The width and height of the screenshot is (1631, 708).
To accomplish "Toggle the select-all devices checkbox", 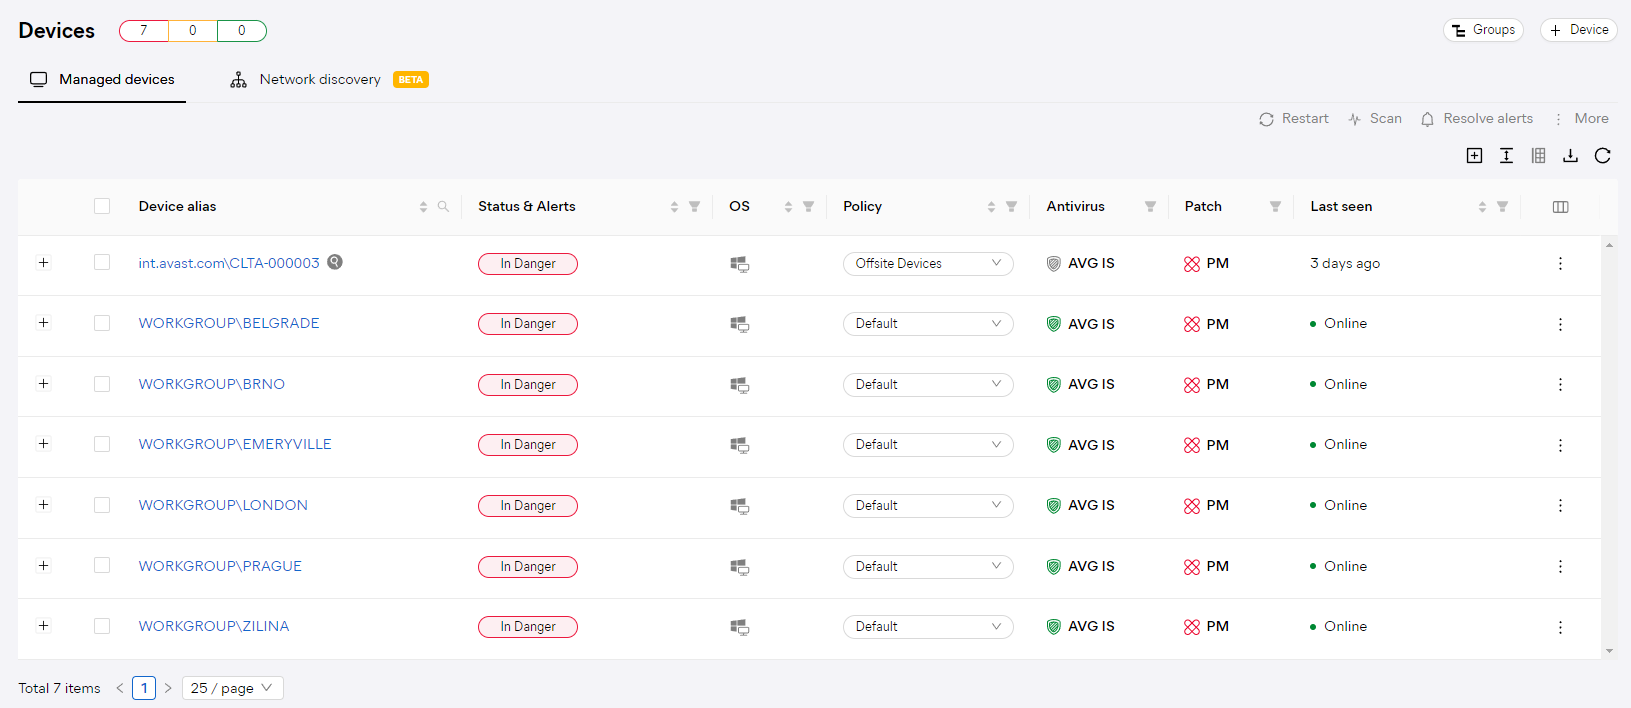I will [x=102, y=206].
